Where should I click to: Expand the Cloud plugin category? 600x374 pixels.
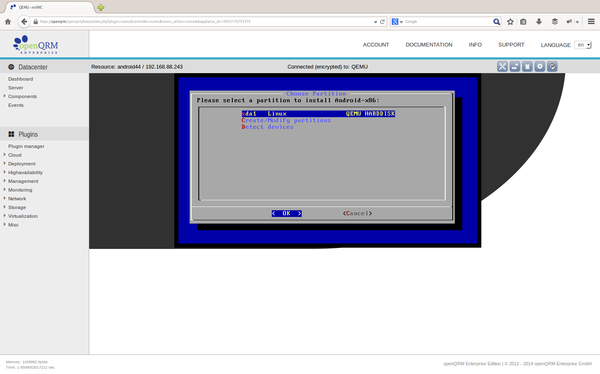pyautogui.click(x=15, y=155)
